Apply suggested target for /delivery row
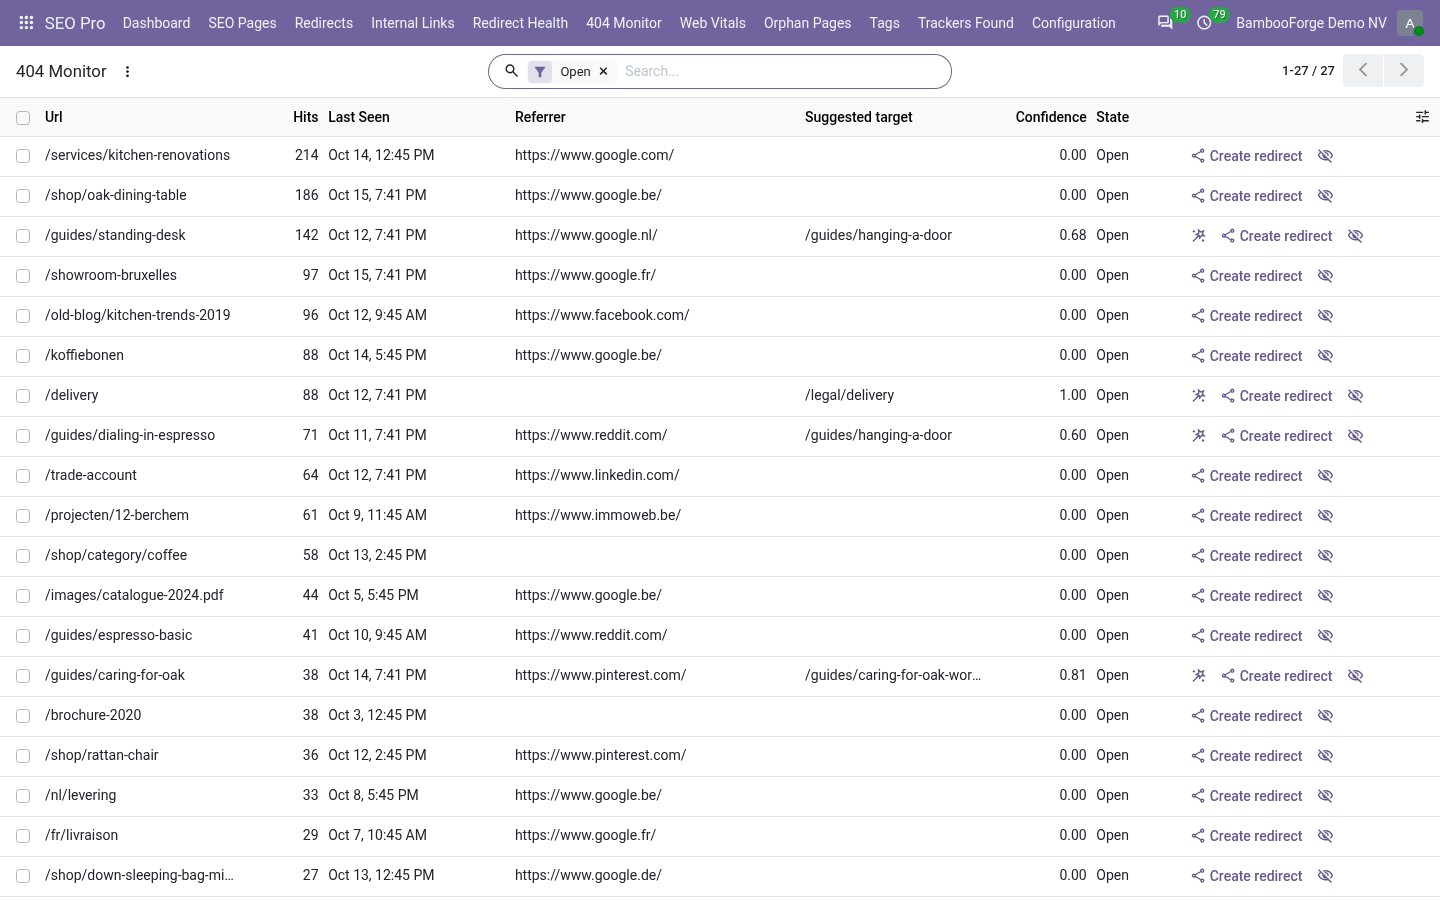This screenshot has width=1440, height=900. [x=1198, y=396]
